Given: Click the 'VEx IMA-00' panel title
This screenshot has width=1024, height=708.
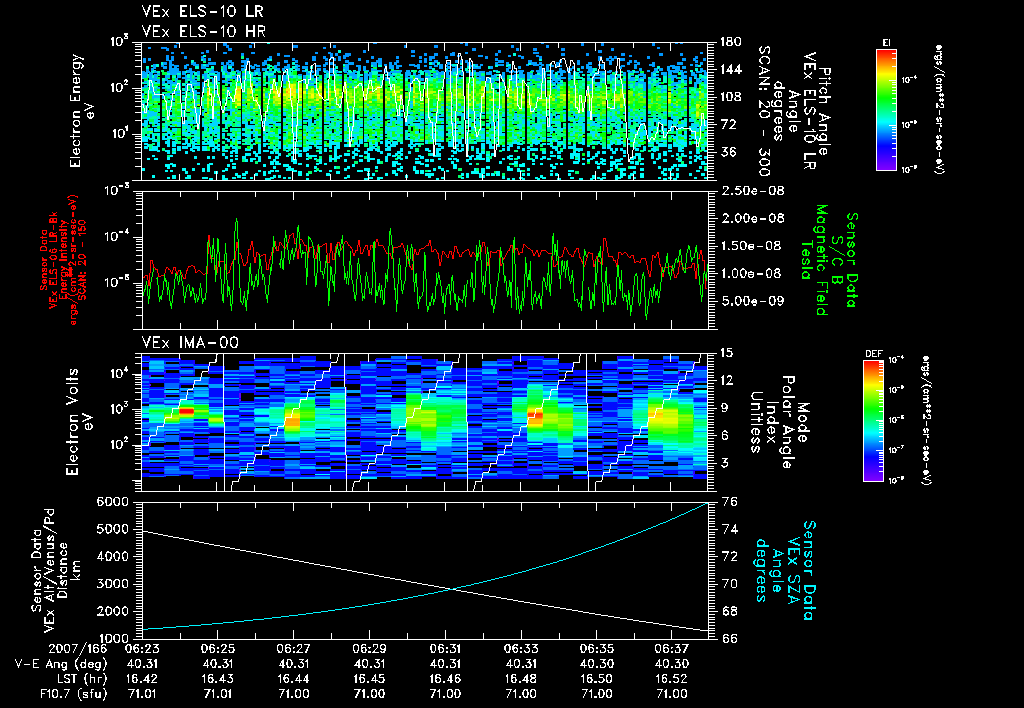Looking at the screenshot, I should (x=190, y=343).
